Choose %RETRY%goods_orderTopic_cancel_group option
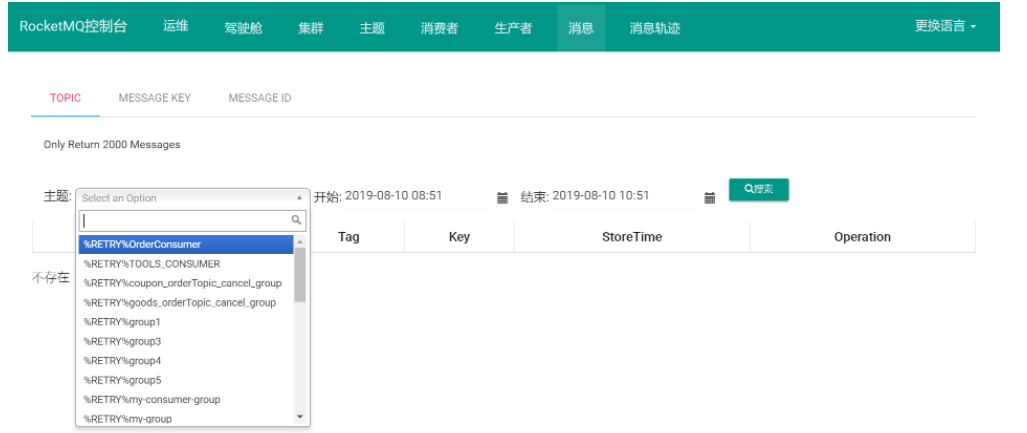 pos(186,303)
